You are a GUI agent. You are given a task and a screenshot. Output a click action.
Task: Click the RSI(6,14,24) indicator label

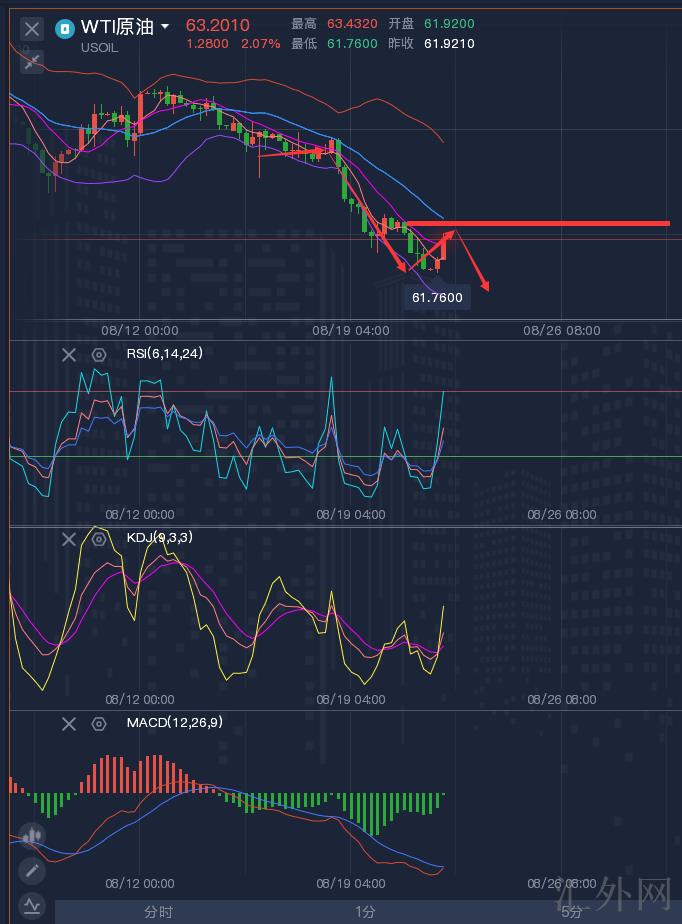(164, 353)
